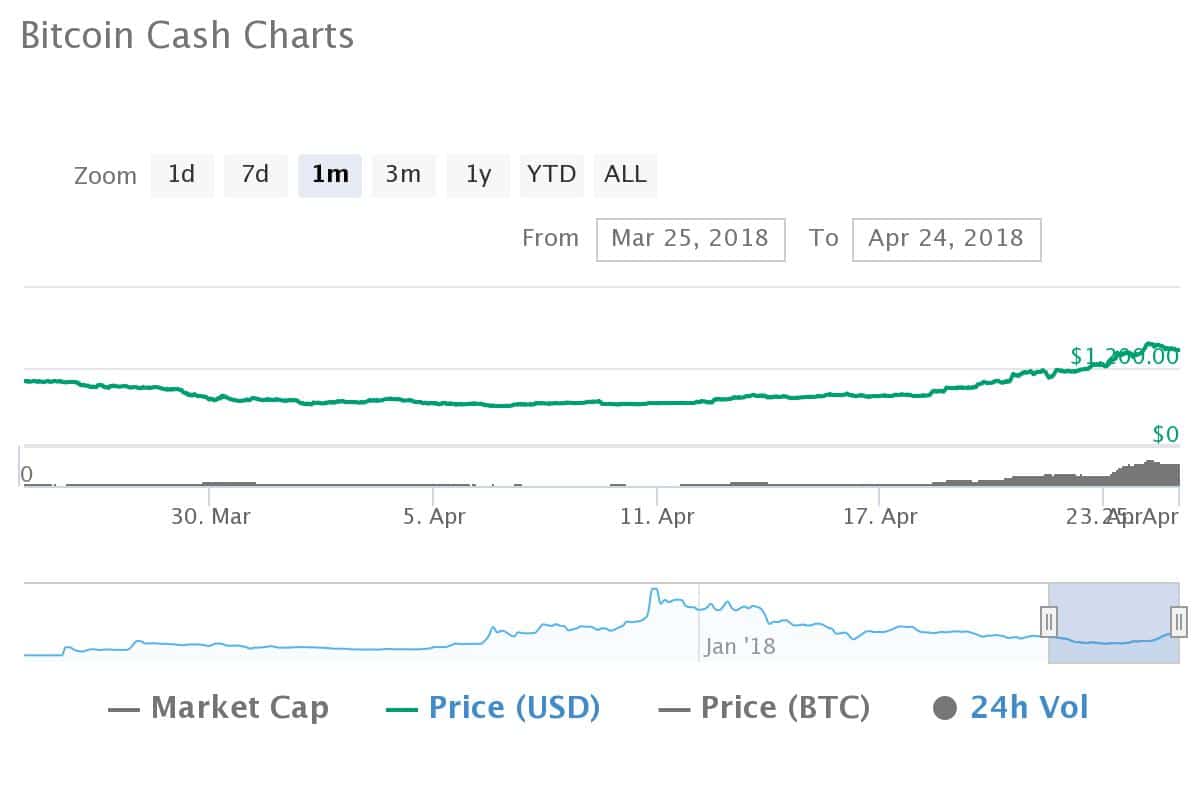Click the 11. Apr axis label
Screen dimensions: 1200x800
pyautogui.click(x=657, y=517)
